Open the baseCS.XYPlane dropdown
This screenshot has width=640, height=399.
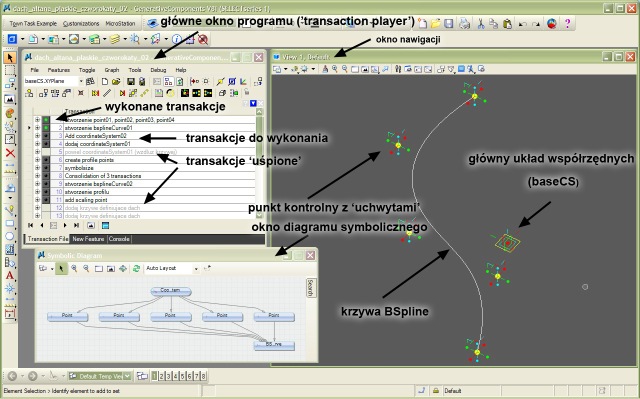tap(81, 81)
